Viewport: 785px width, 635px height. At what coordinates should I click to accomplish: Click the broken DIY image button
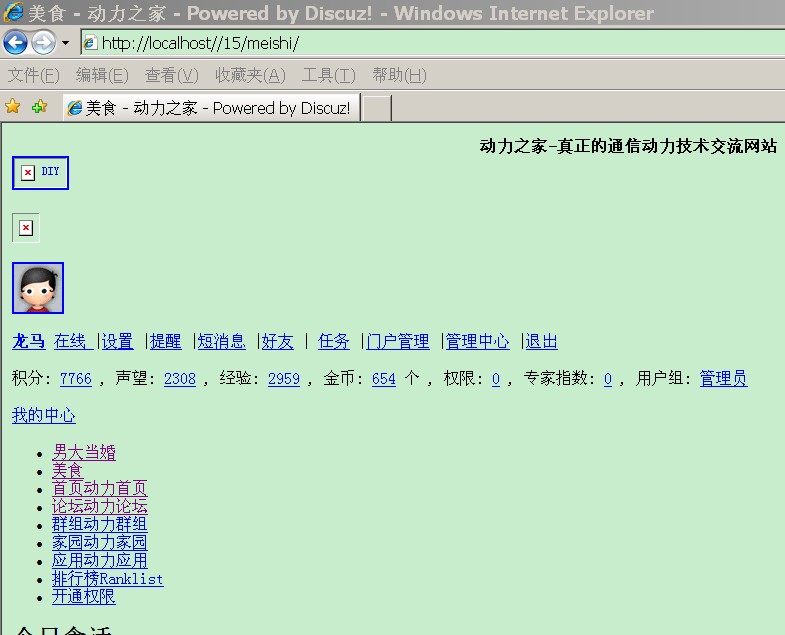pos(40,173)
